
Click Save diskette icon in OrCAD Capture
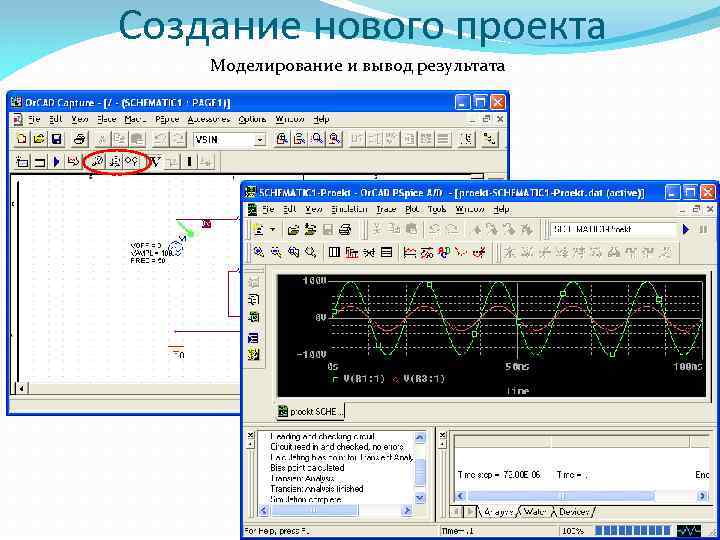click(56, 139)
